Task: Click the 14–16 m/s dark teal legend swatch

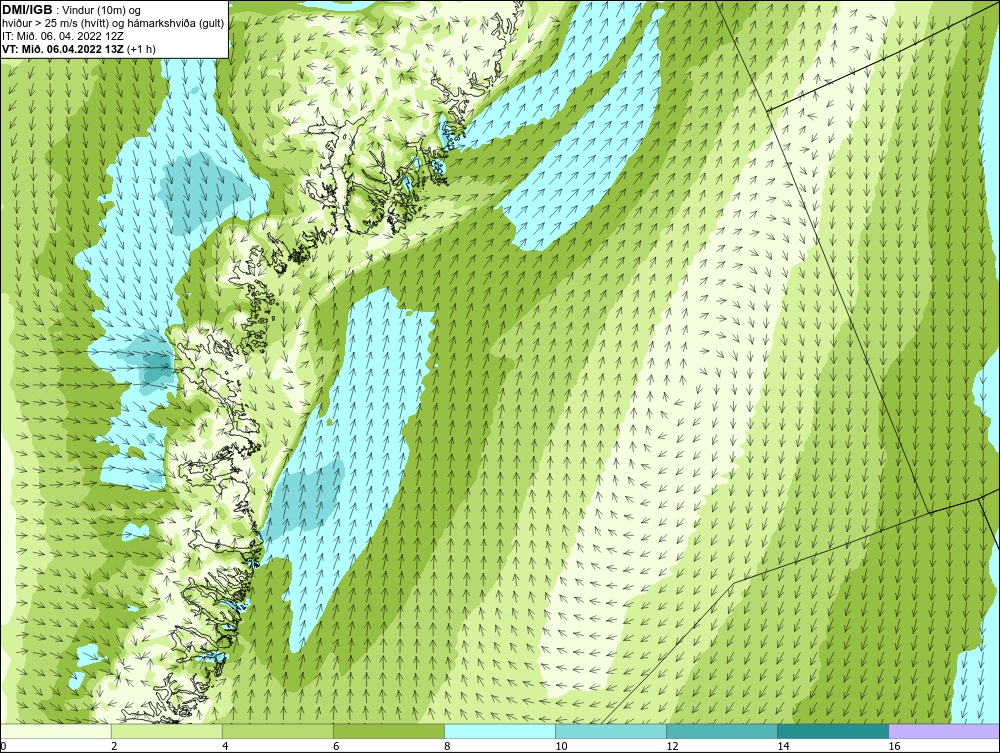Action: [833, 731]
